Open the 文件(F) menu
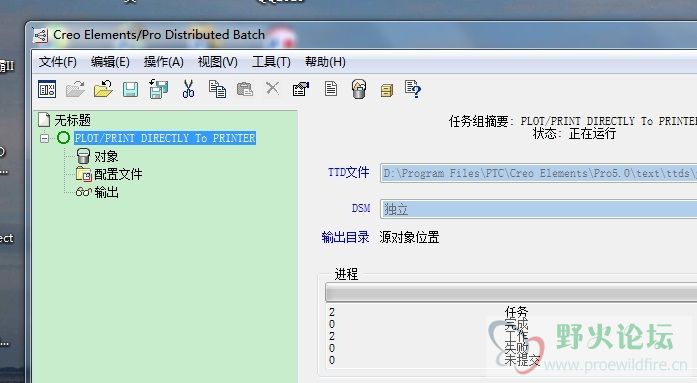The image size is (697, 383). 58,62
